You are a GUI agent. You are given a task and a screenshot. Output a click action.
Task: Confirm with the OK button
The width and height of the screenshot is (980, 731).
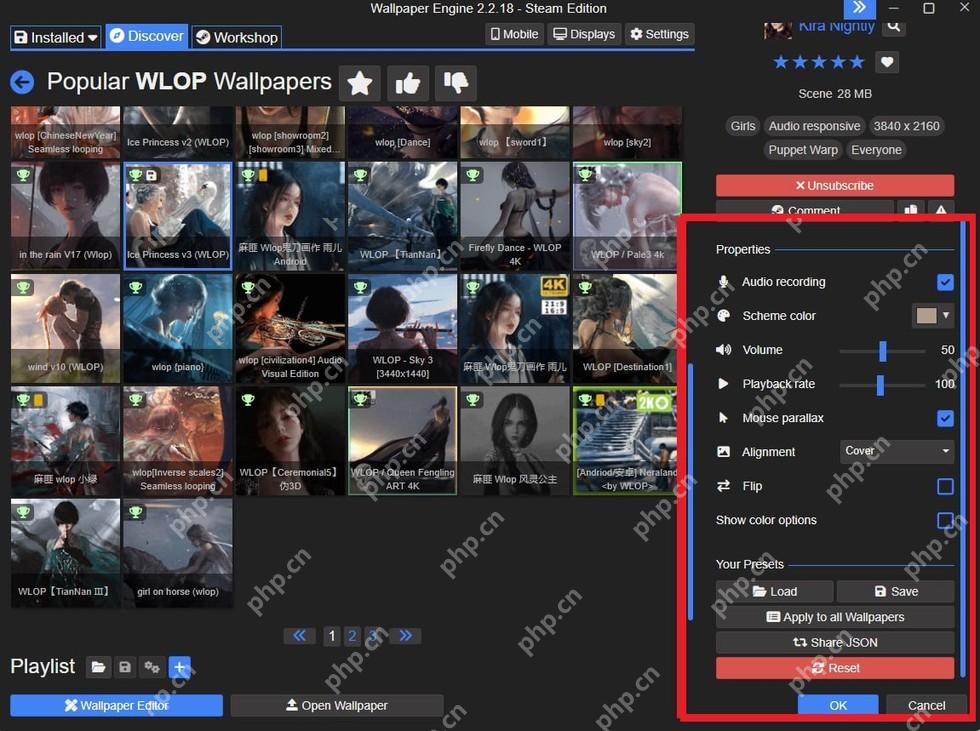[x=838, y=705]
